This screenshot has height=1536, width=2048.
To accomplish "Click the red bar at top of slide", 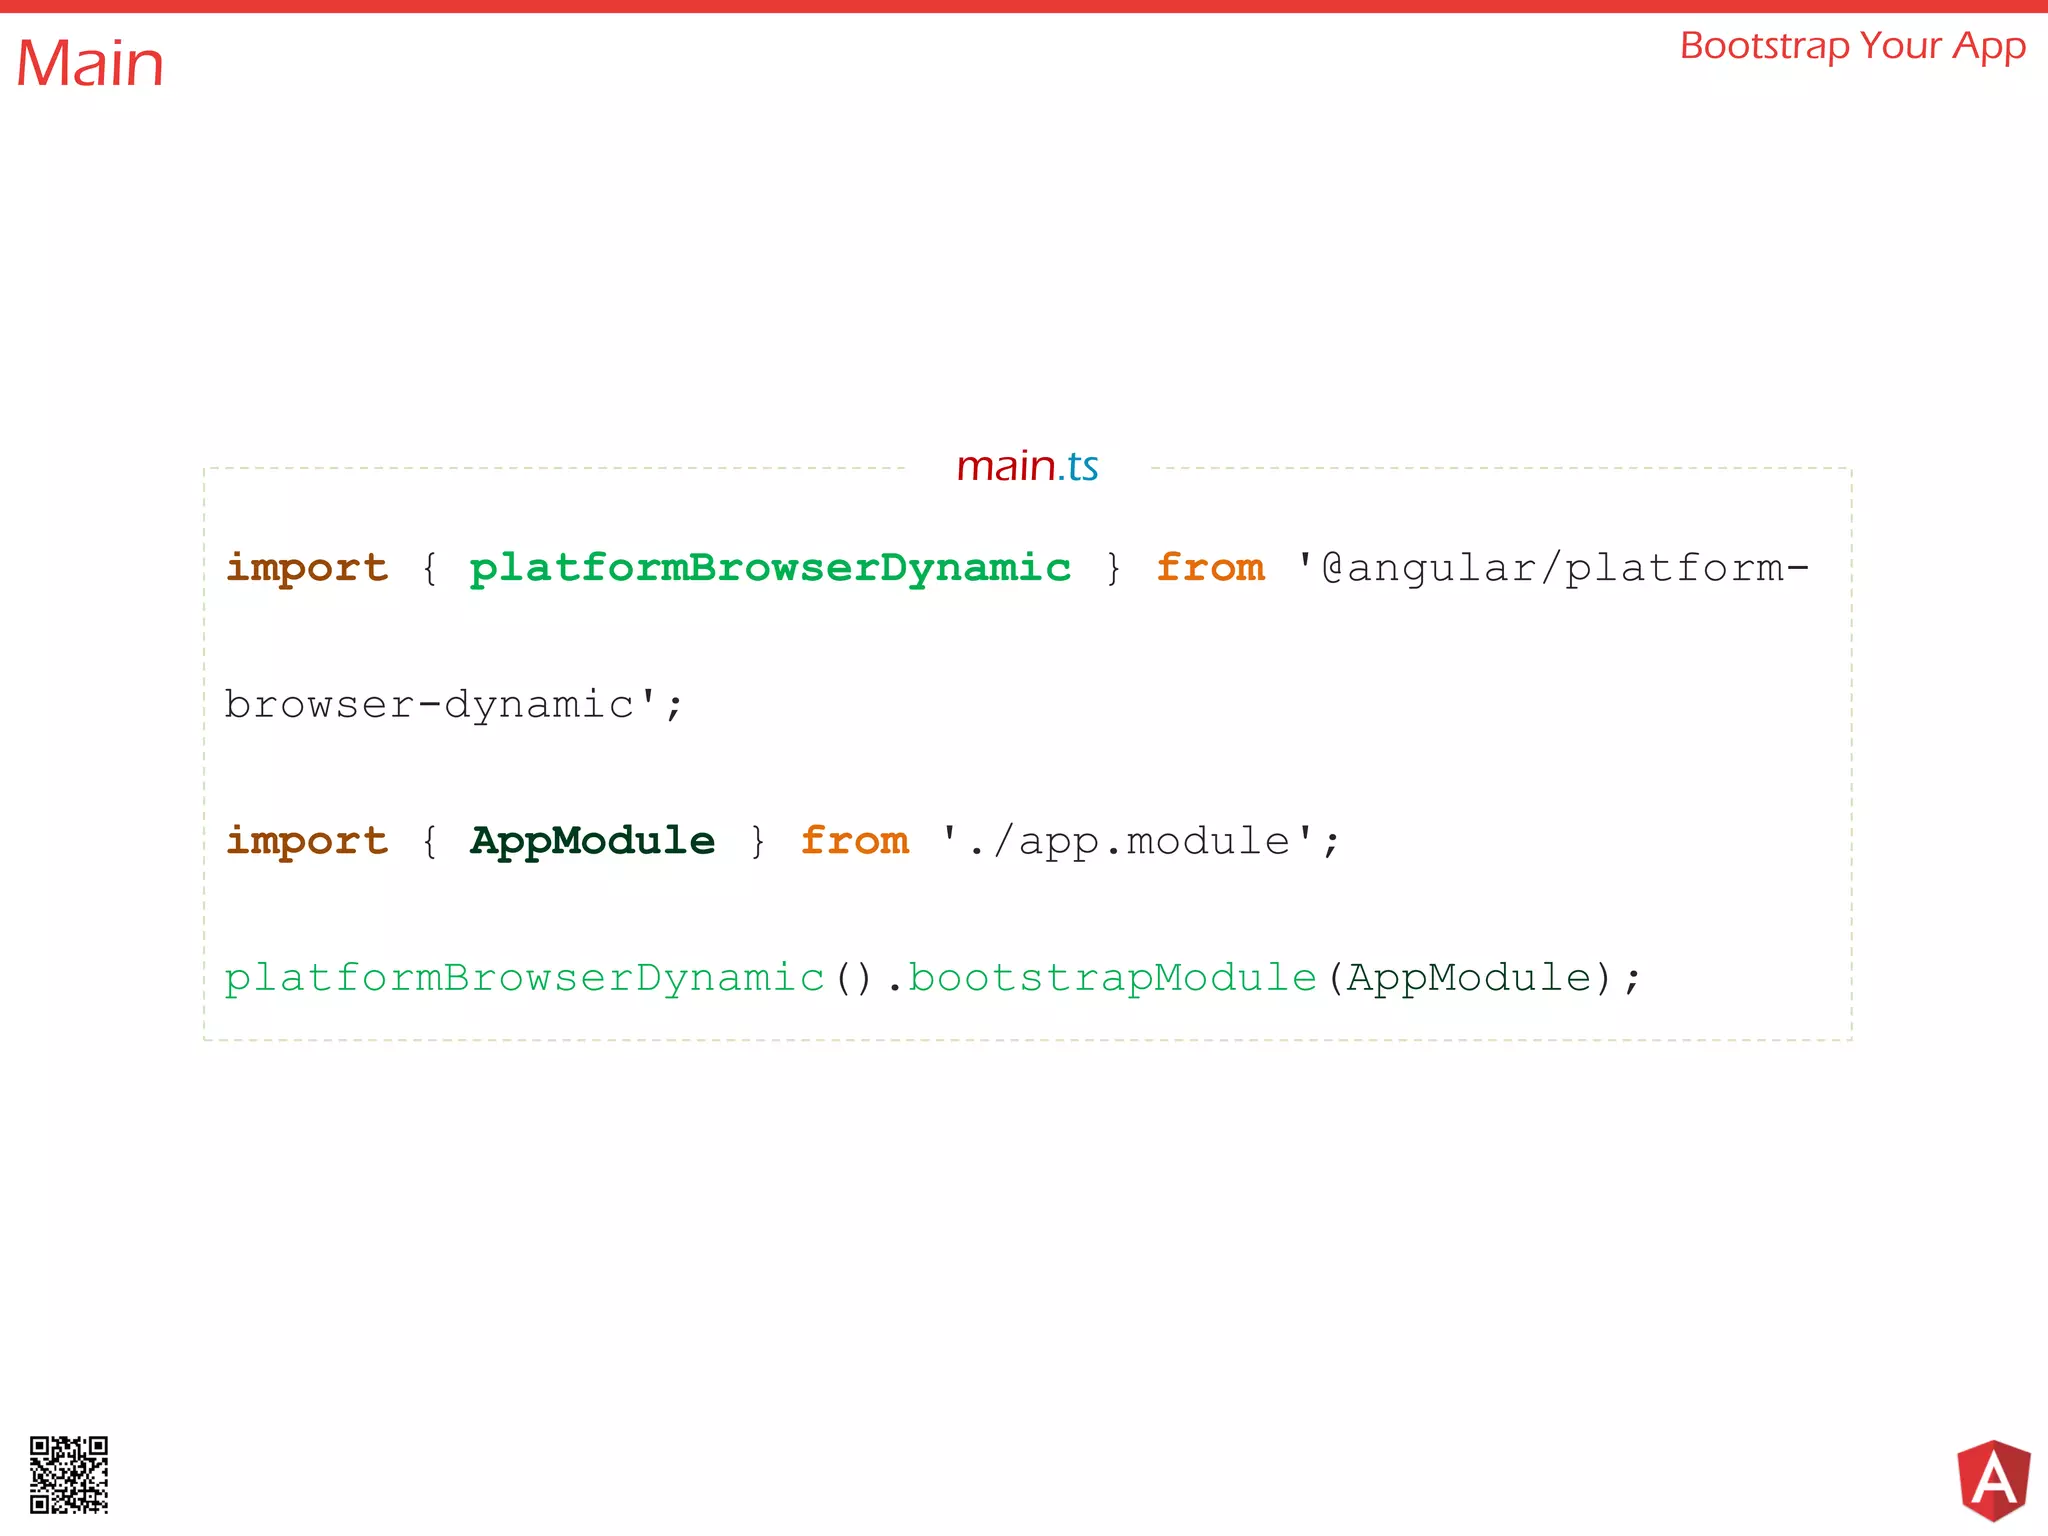I will pos(1024,6).
